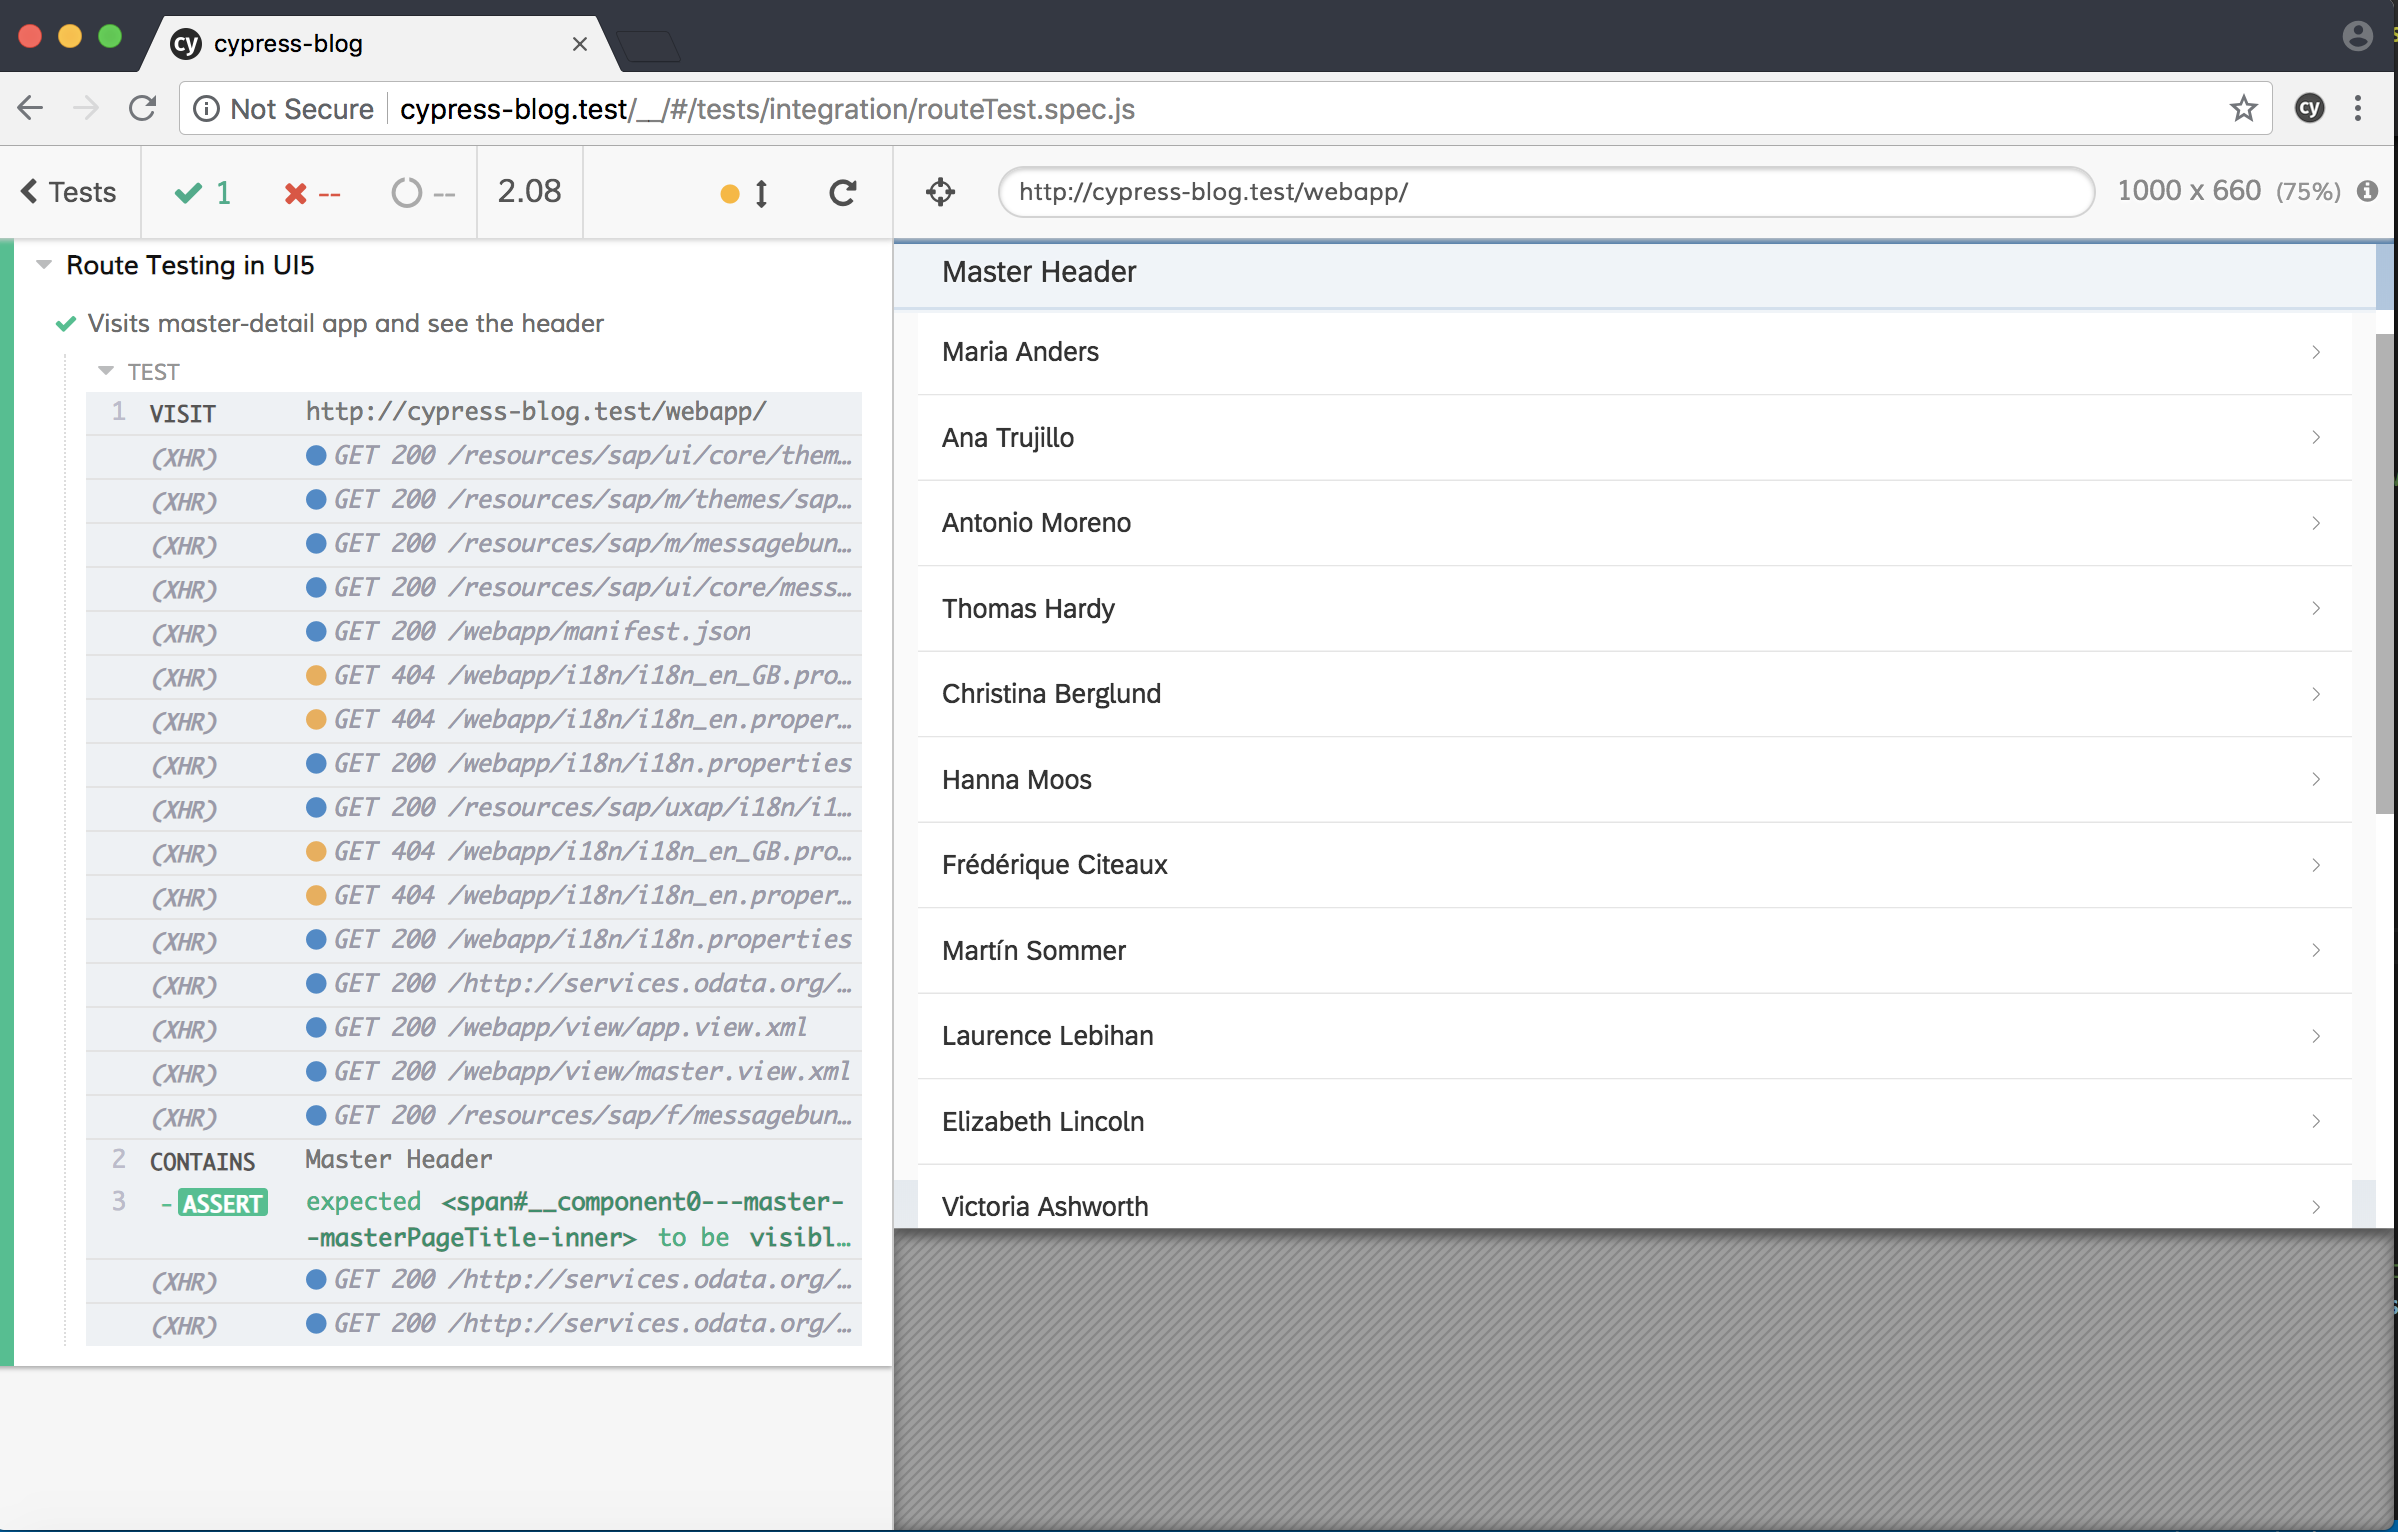Open the Maria Anders list item
The image size is (2398, 1532).
(1634, 352)
